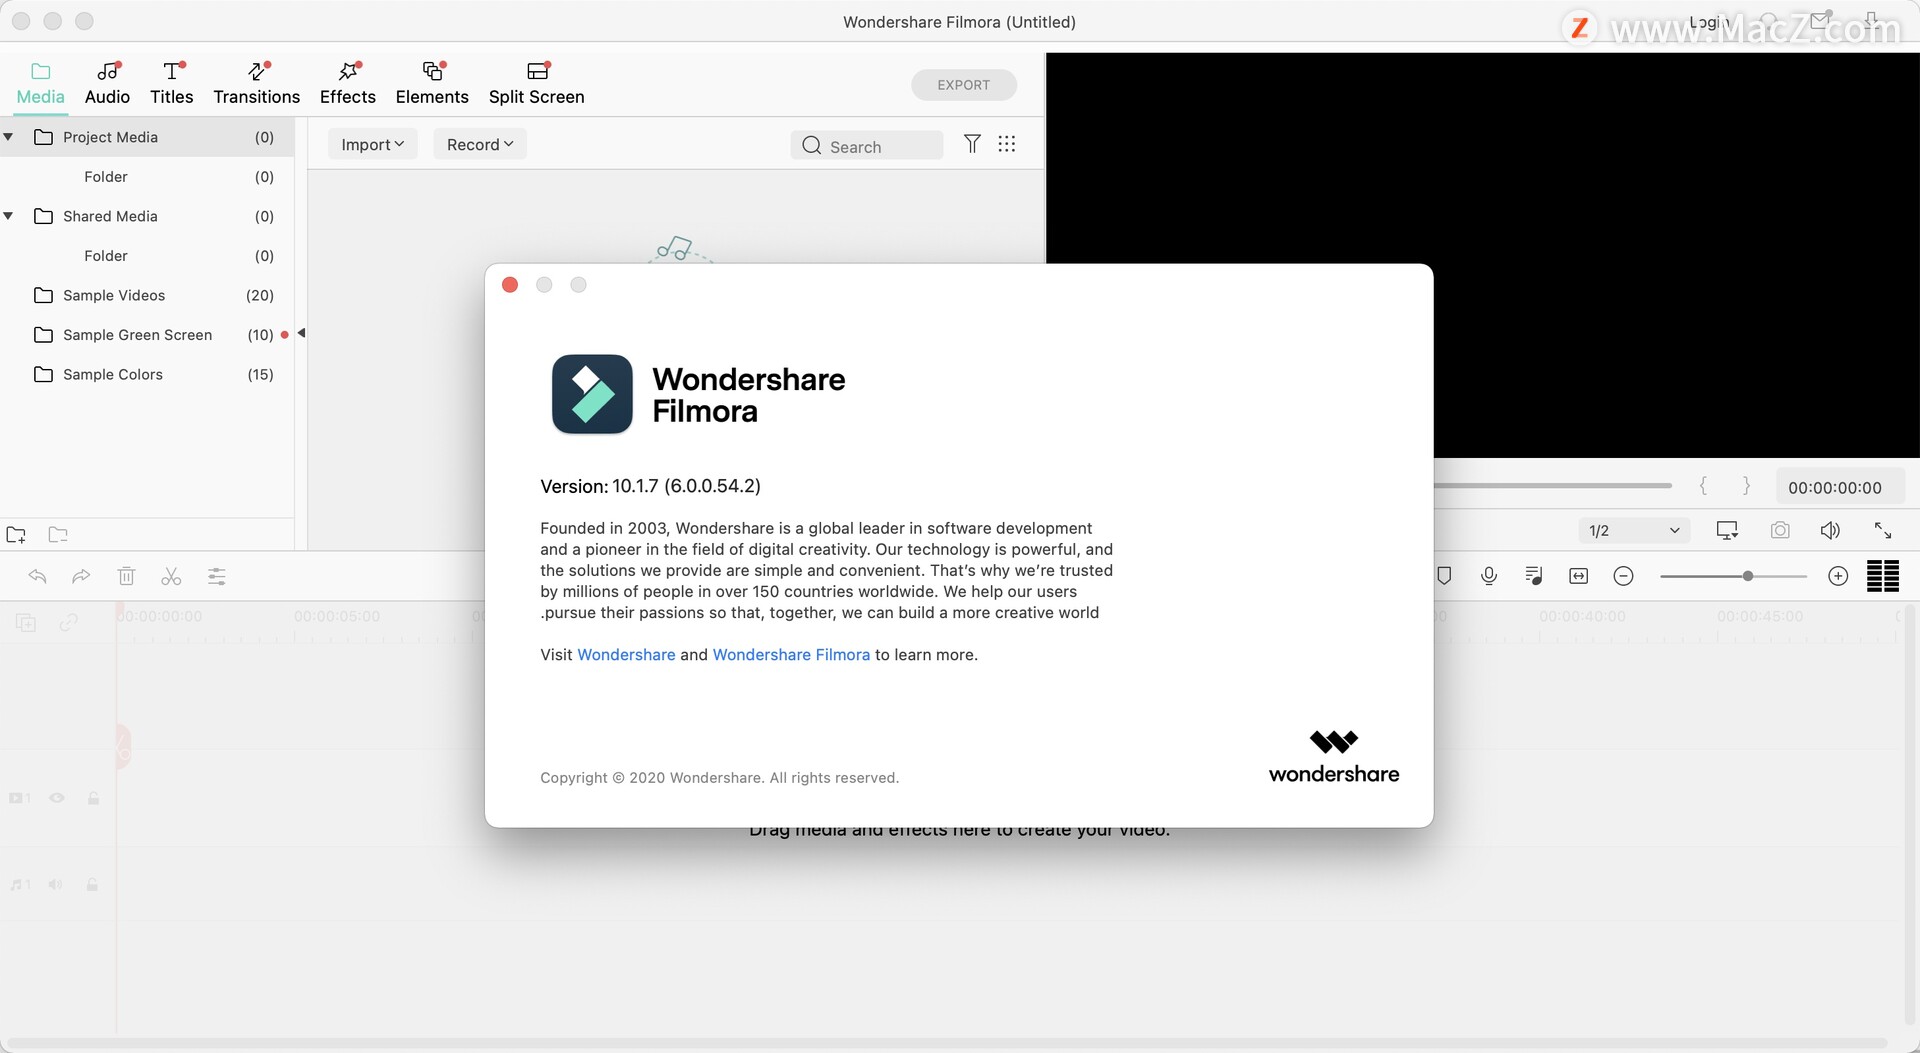
Task: Close the About Filmora dialog
Action: point(510,285)
